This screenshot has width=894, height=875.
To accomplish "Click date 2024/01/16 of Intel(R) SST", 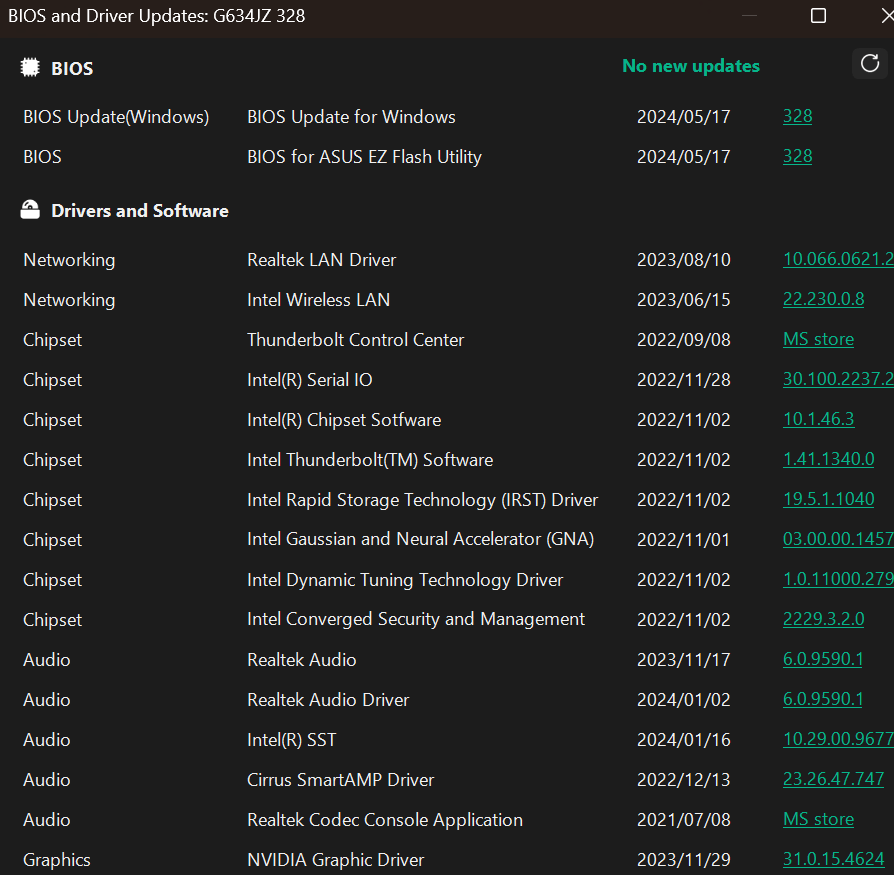I will coord(683,739).
